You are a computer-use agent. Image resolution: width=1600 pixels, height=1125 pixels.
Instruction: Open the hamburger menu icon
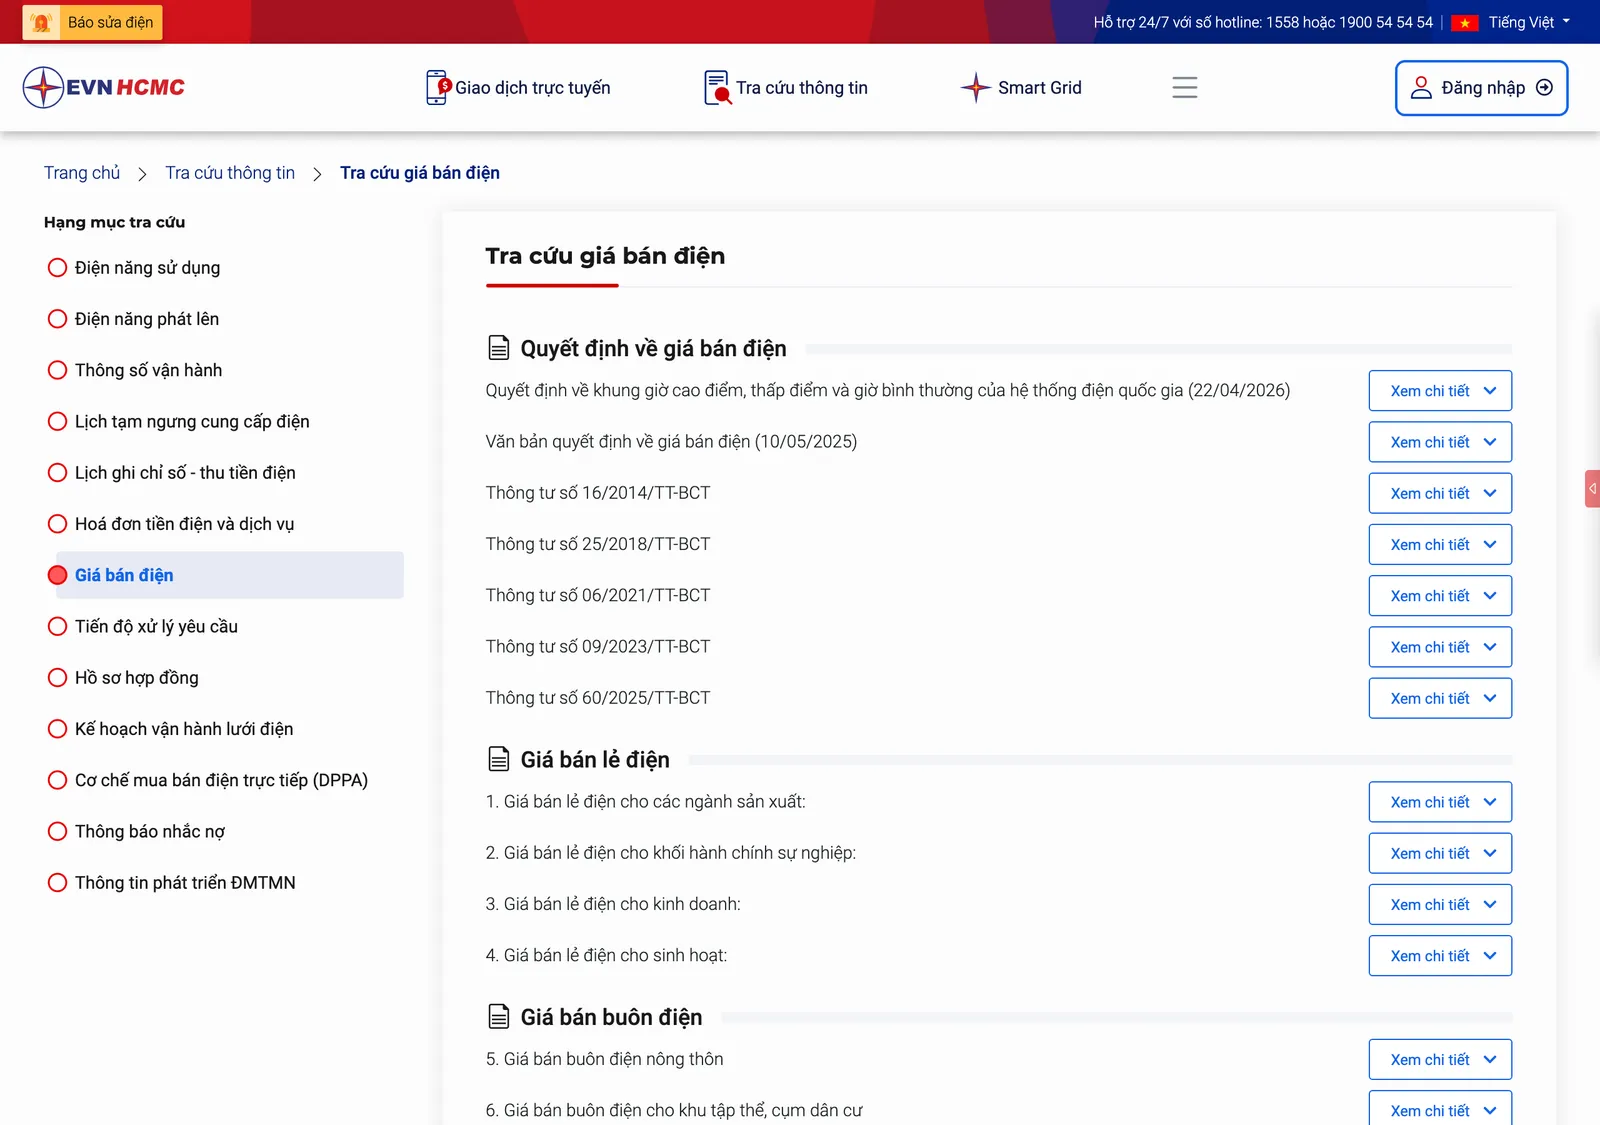pyautogui.click(x=1185, y=87)
